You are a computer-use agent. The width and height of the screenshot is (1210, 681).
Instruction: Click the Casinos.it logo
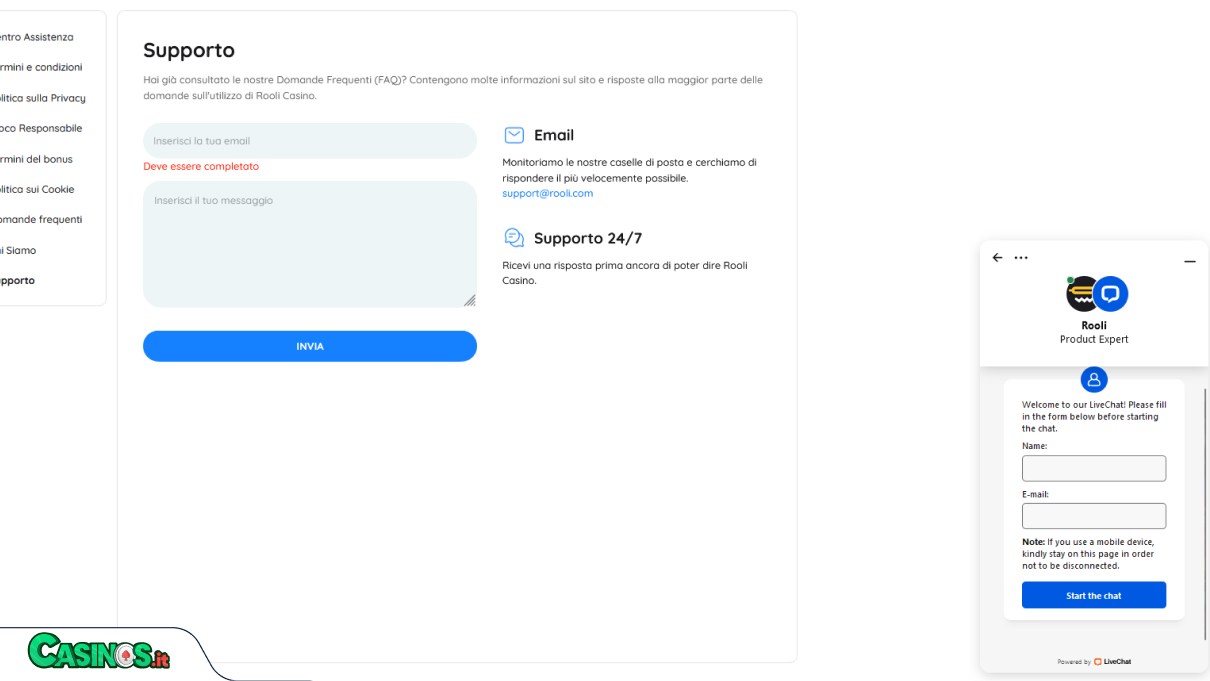(x=99, y=651)
